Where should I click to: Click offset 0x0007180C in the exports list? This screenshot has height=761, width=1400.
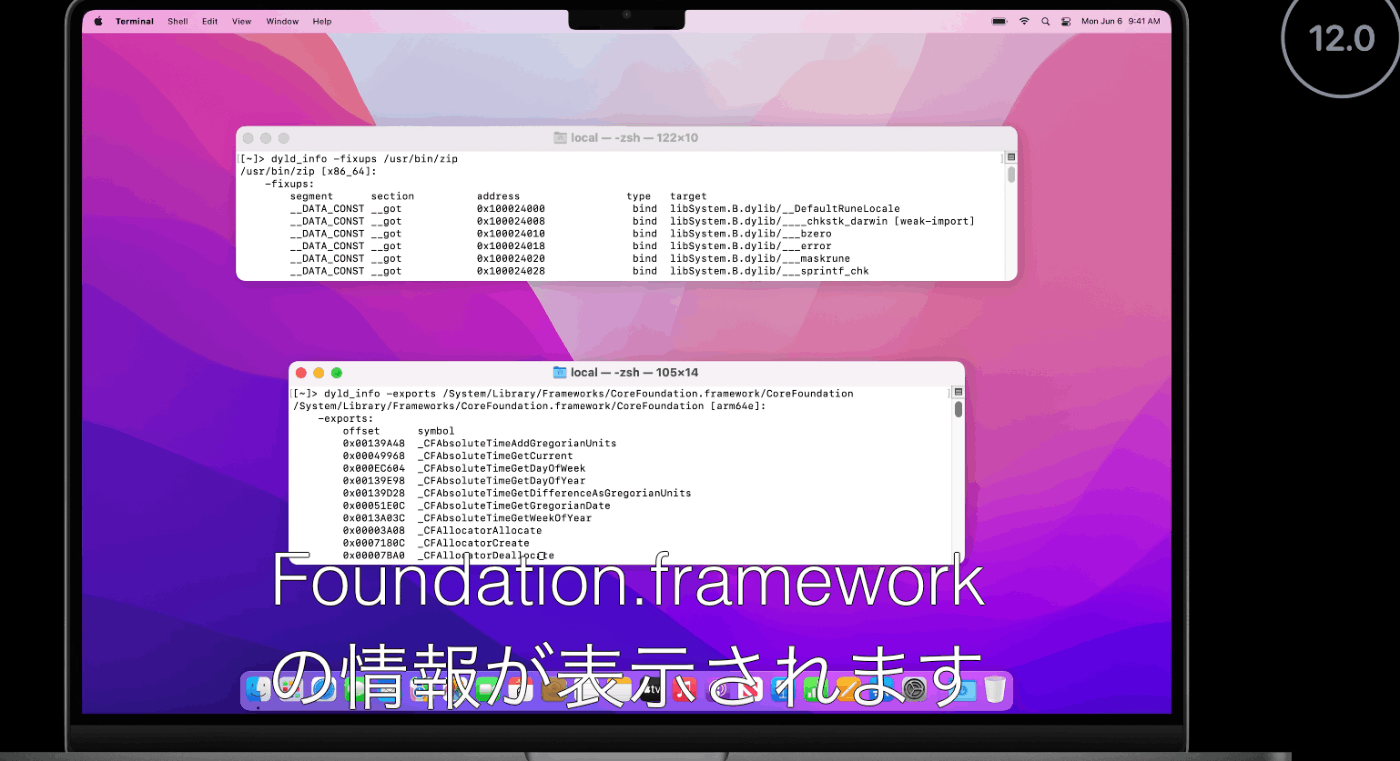374,543
